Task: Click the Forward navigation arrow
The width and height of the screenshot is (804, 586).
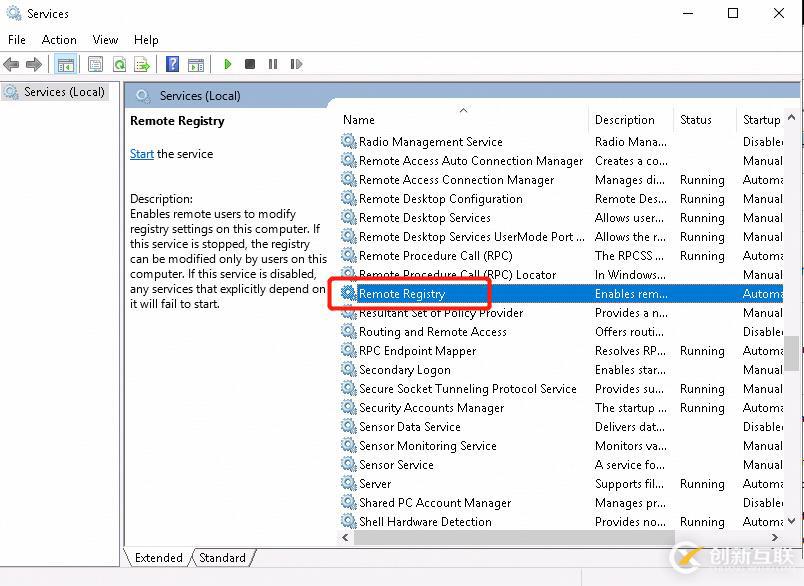Action: coord(36,64)
